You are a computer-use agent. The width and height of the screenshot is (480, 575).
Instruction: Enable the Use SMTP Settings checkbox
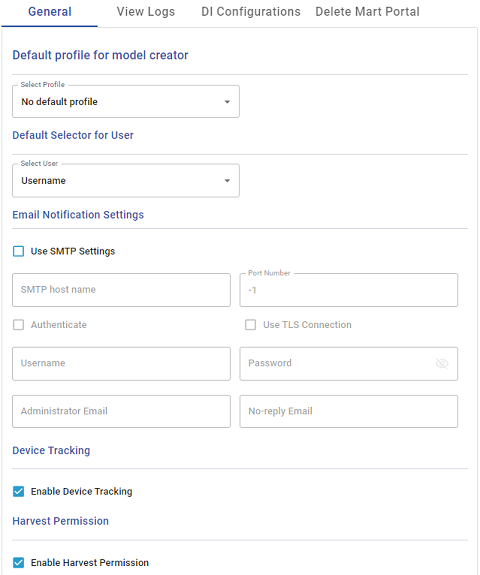click(x=18, y=251)
